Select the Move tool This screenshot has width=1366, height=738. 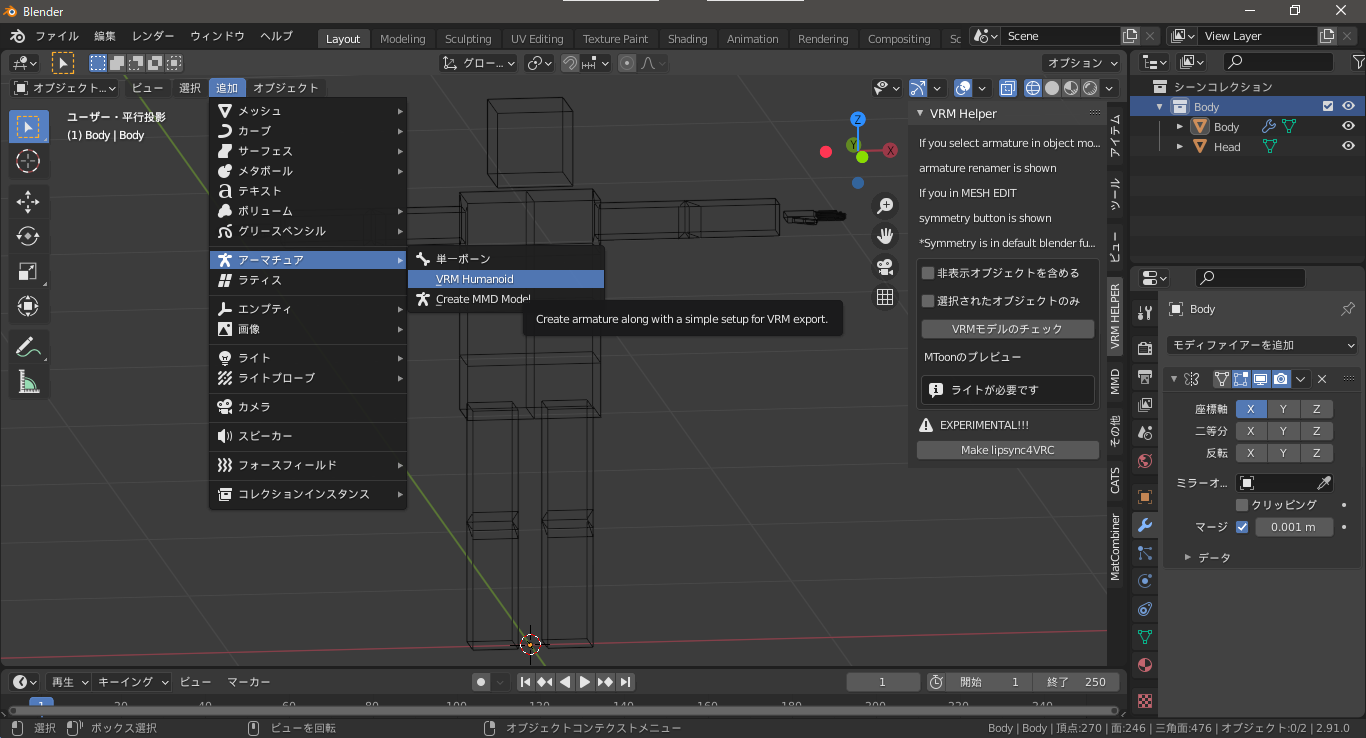[28, 201]
